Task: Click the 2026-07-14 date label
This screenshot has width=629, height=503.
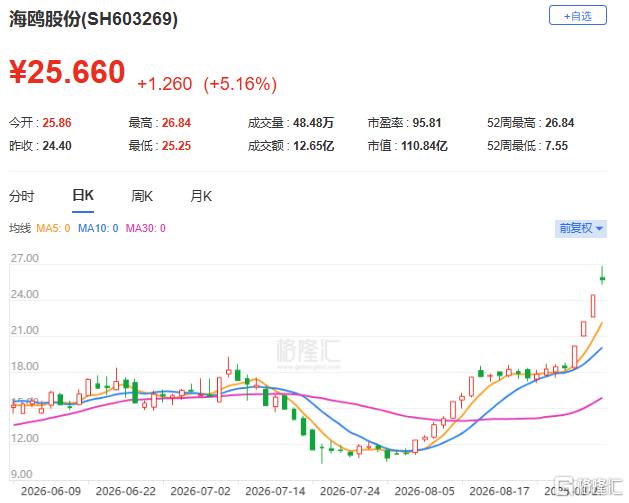Action: point(275,491)
